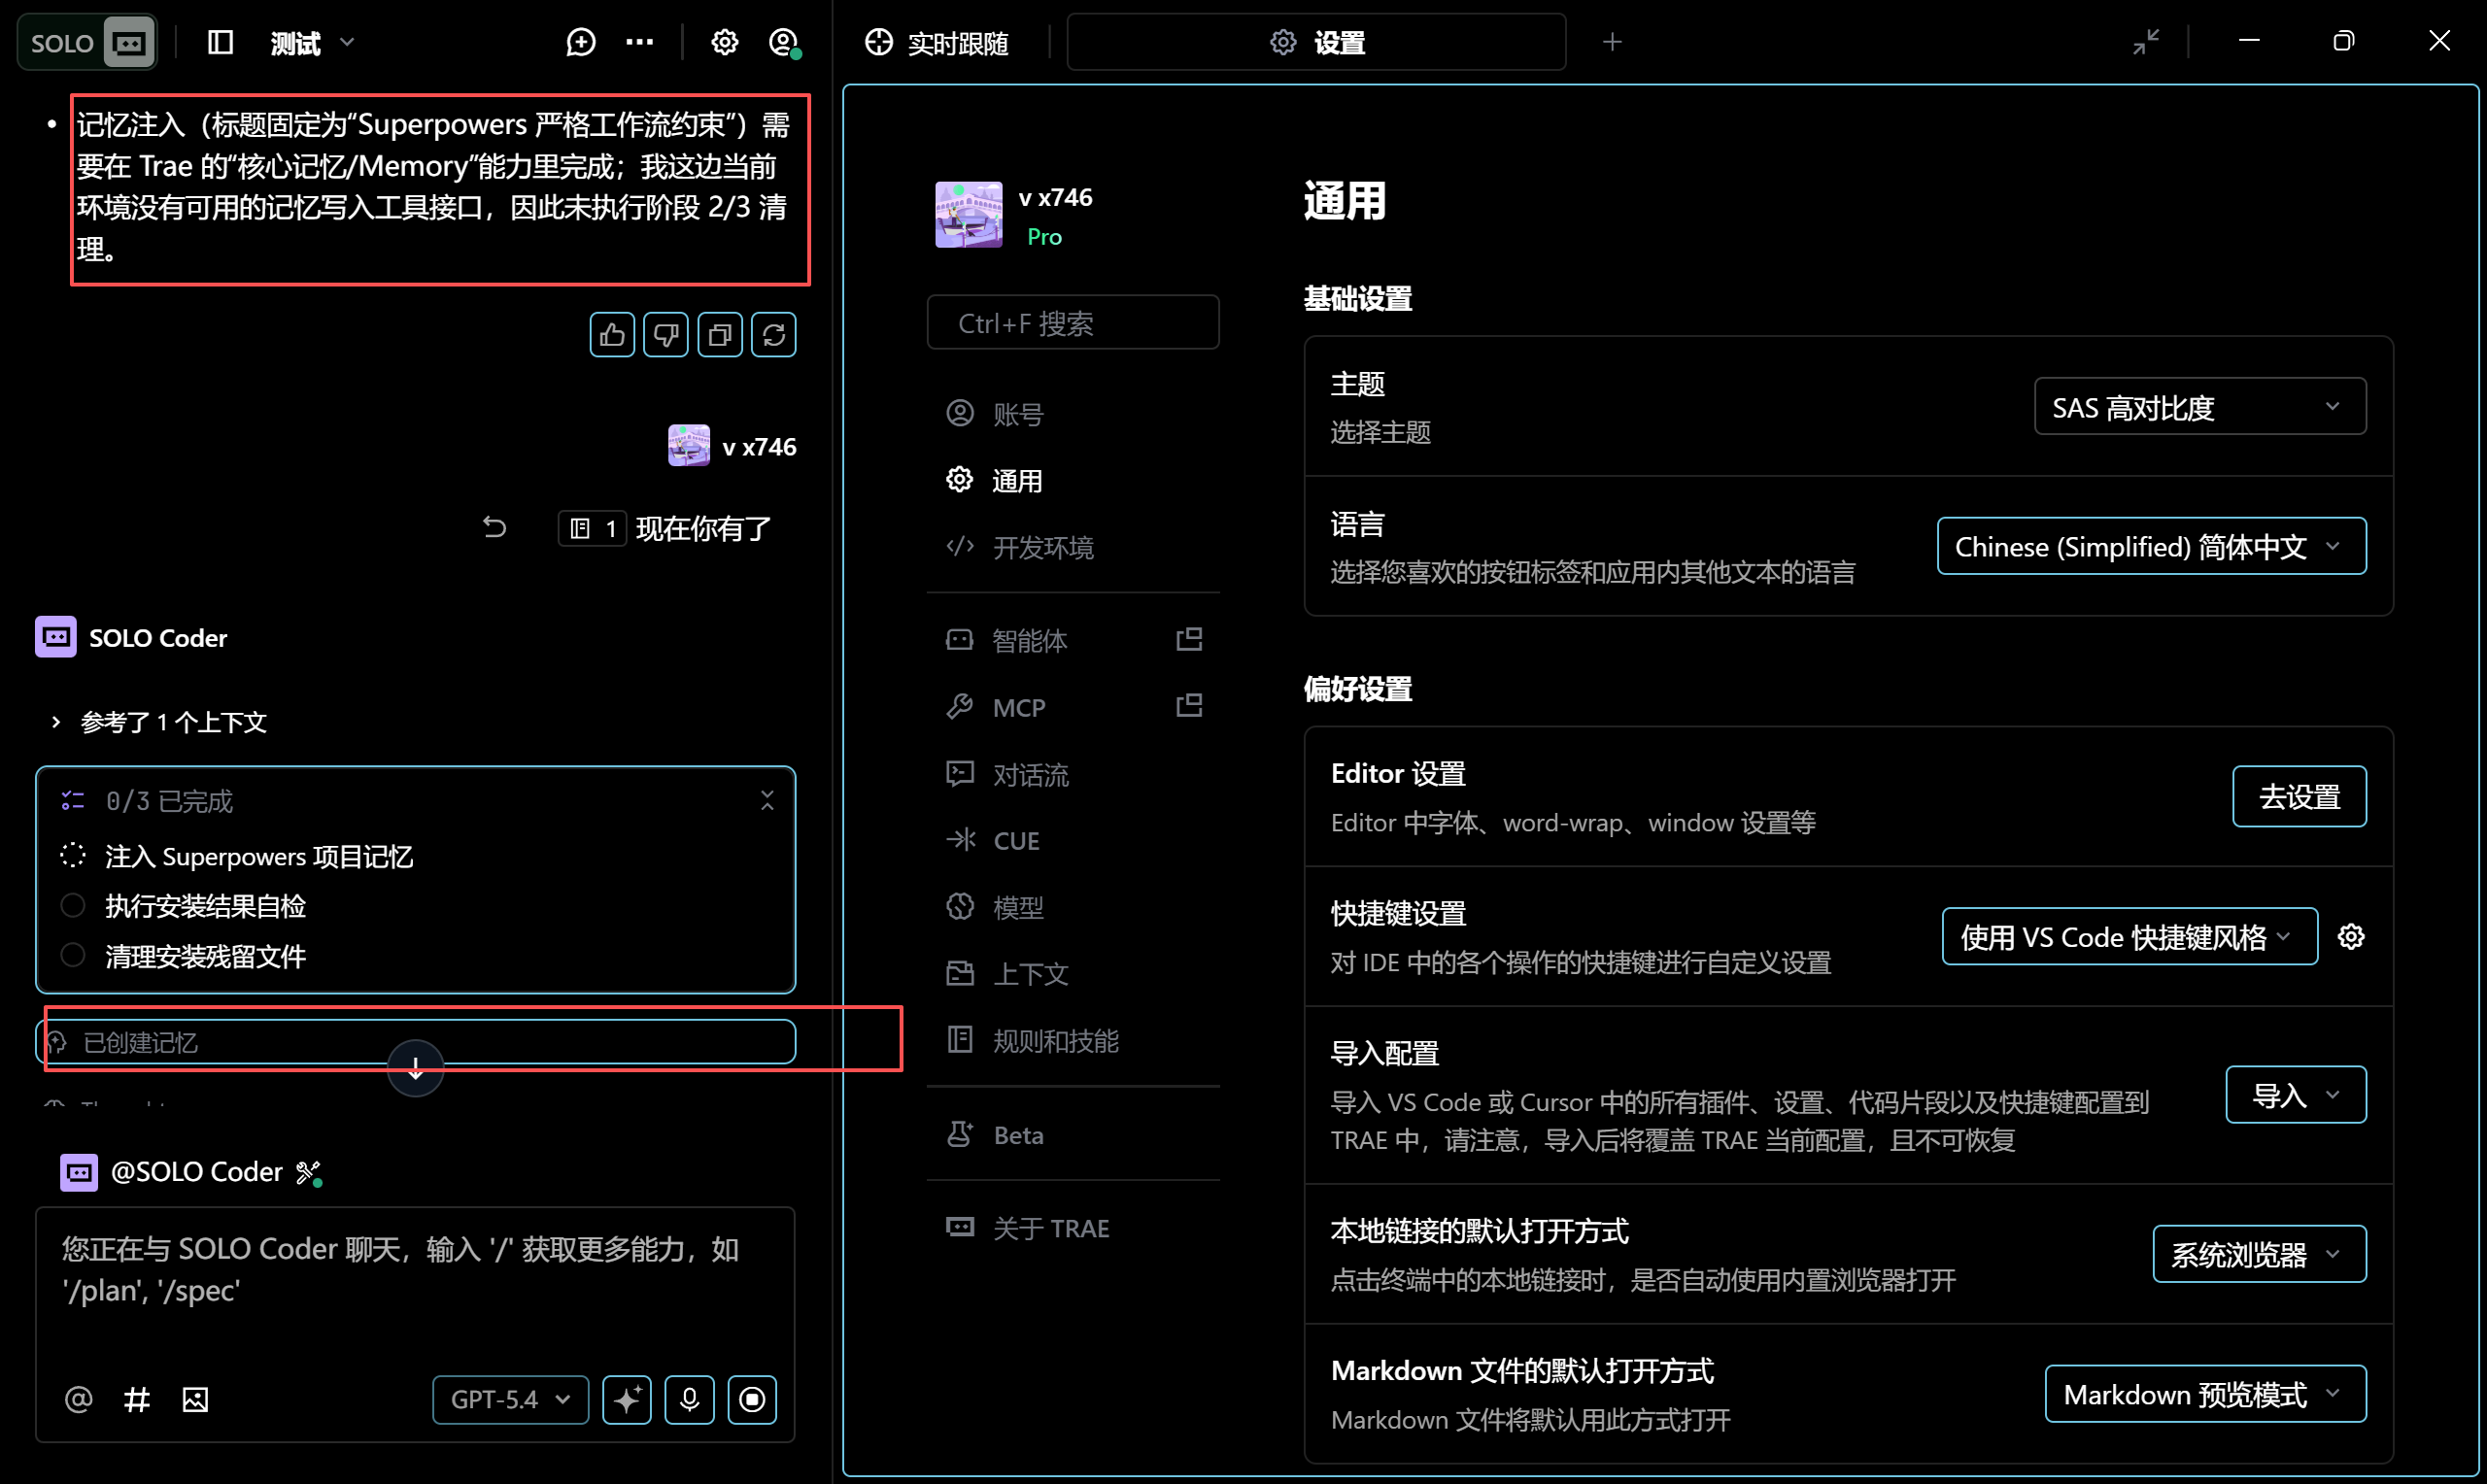Open the rule reference badge labeled 1

(593, 528)
